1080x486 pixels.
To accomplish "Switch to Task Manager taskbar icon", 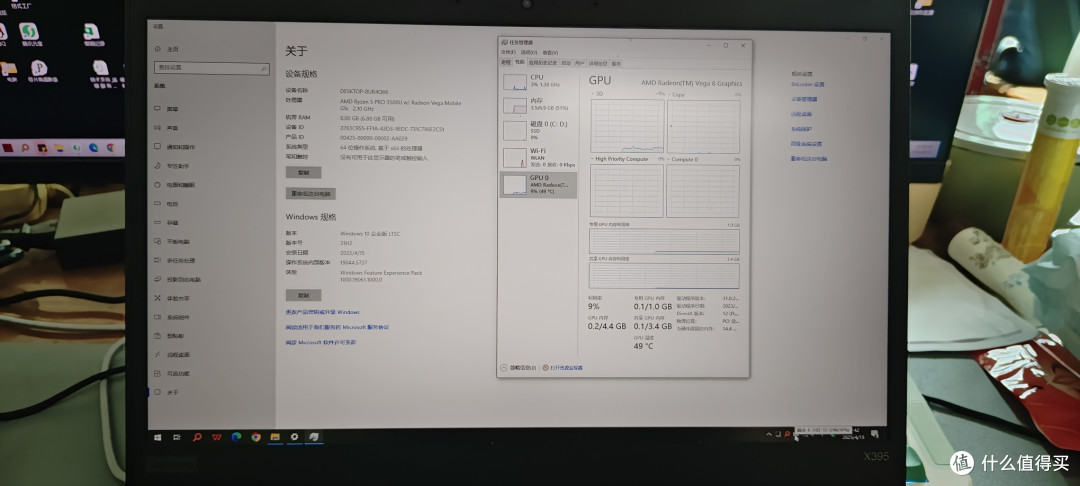I will coord(313,436).
